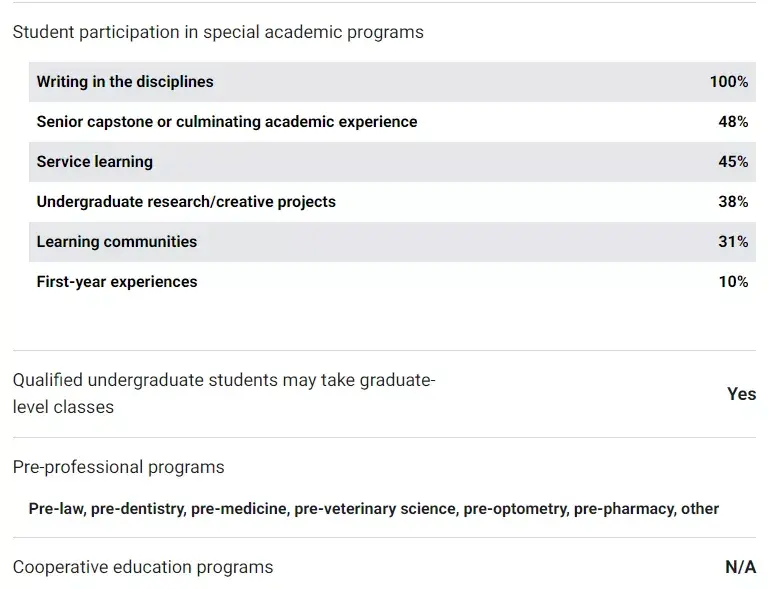Click the "N/A" cooperative education value
This screenshot has width=768, height=589.
[x=740, y=567]
